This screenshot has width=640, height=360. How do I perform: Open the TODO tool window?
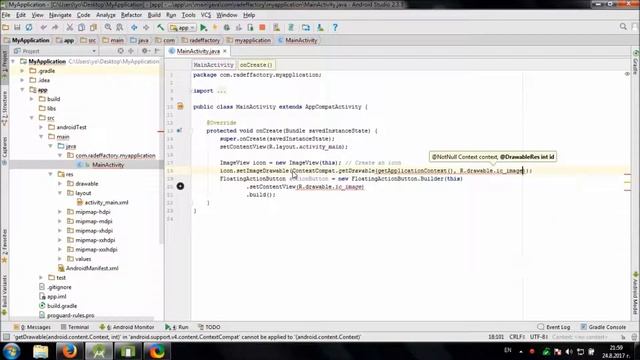[x=209, y=327]
